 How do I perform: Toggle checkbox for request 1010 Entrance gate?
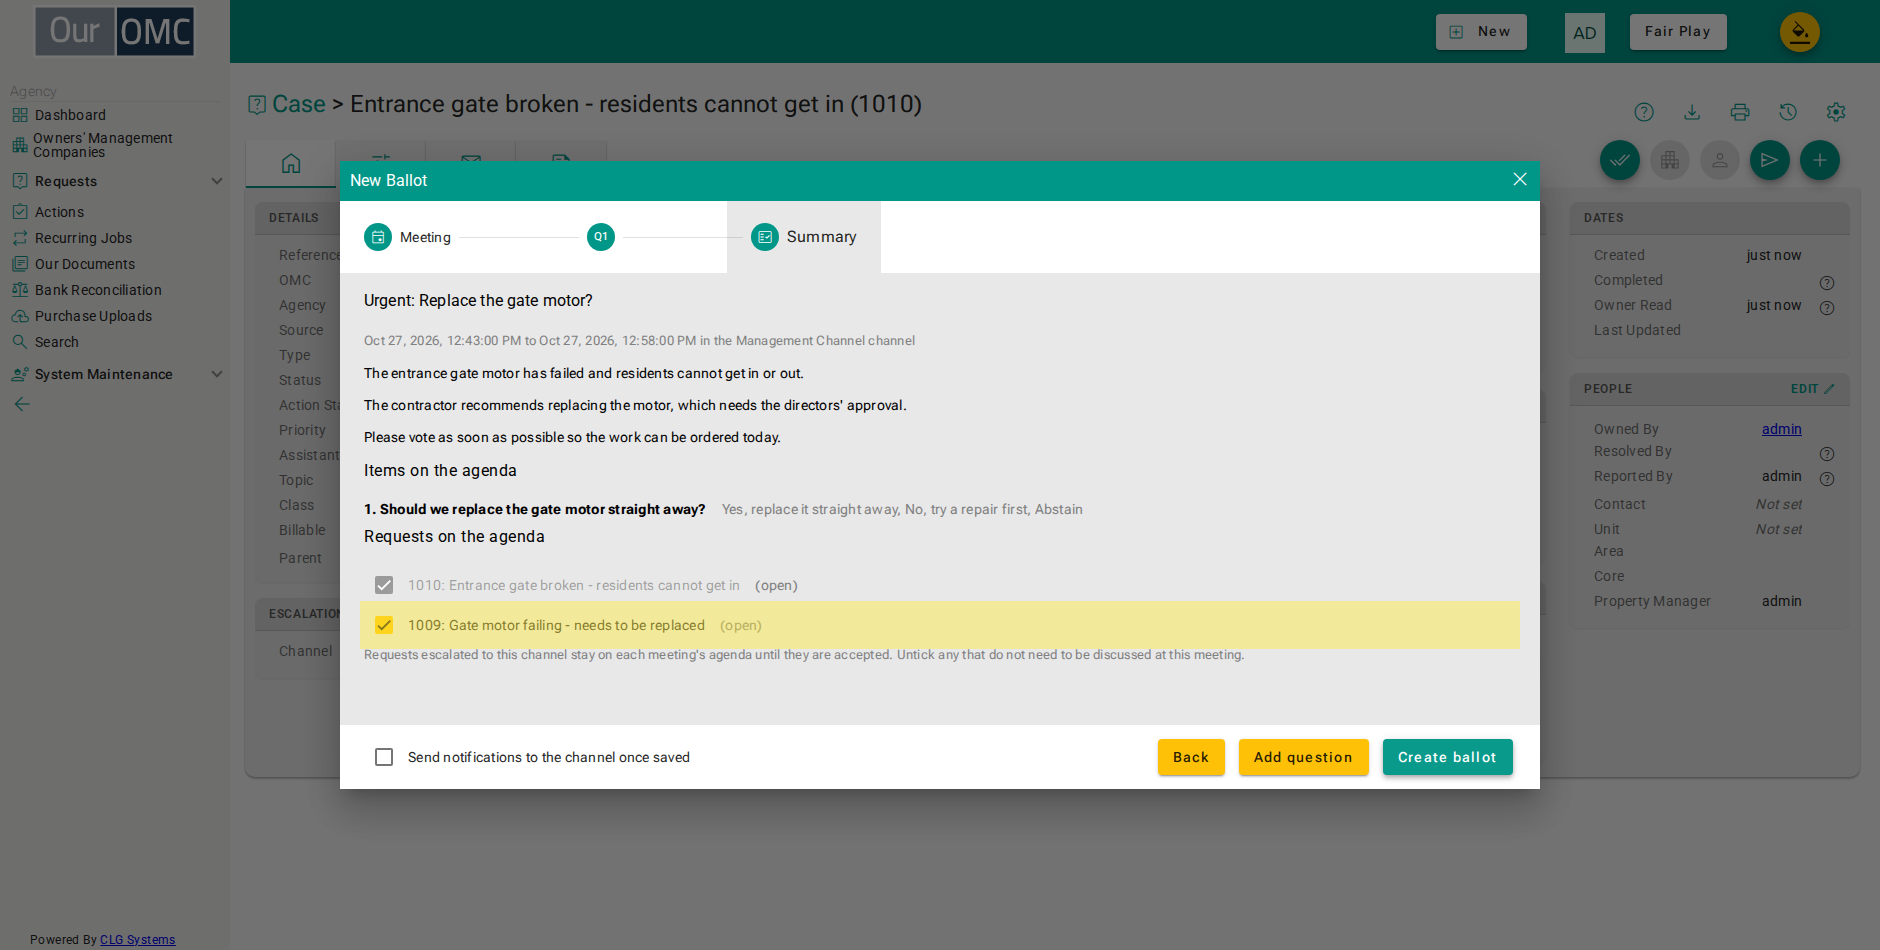pyautogui.click(x=384, y=585)
